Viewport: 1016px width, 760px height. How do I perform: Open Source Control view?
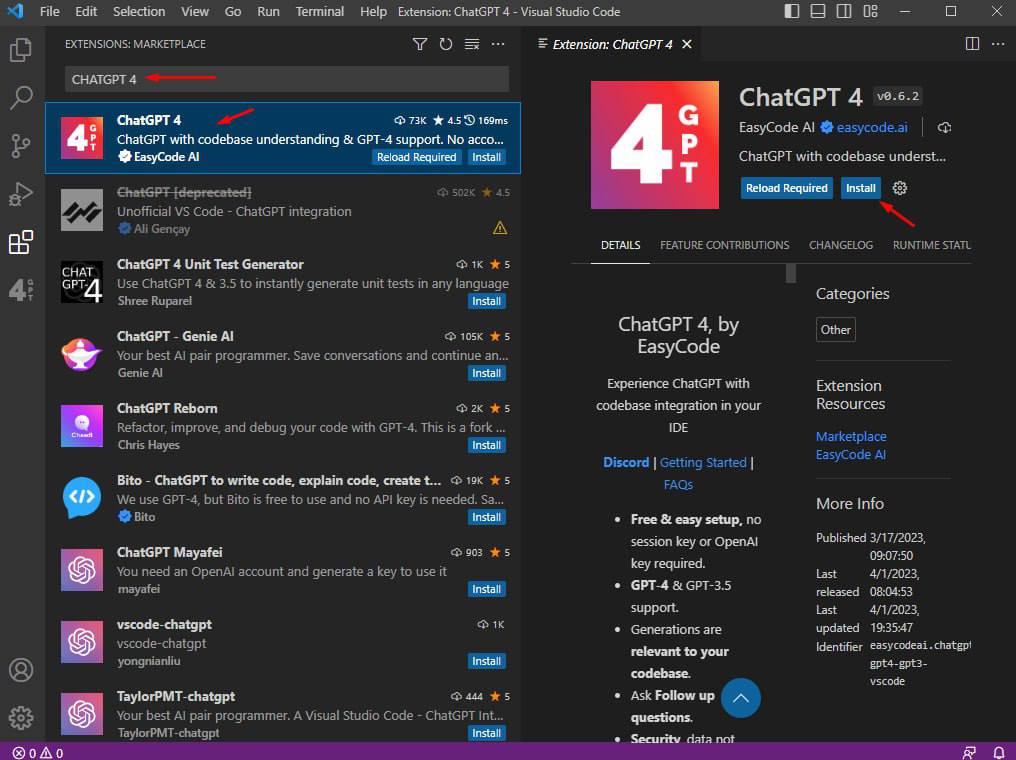(x=21, y=146)
